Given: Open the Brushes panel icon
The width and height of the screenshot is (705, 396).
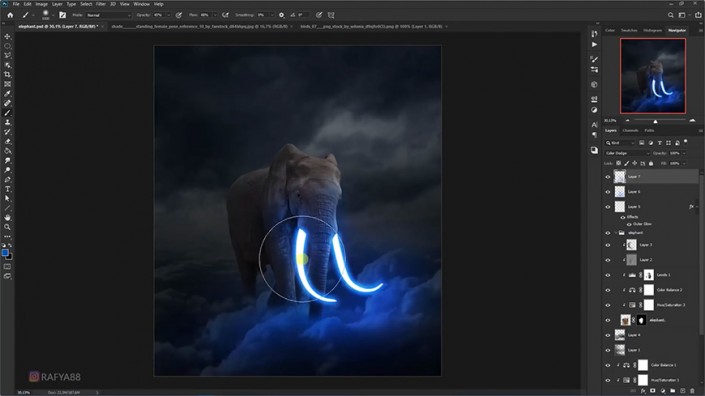Looking at the screenshot, I should point(594,59).
